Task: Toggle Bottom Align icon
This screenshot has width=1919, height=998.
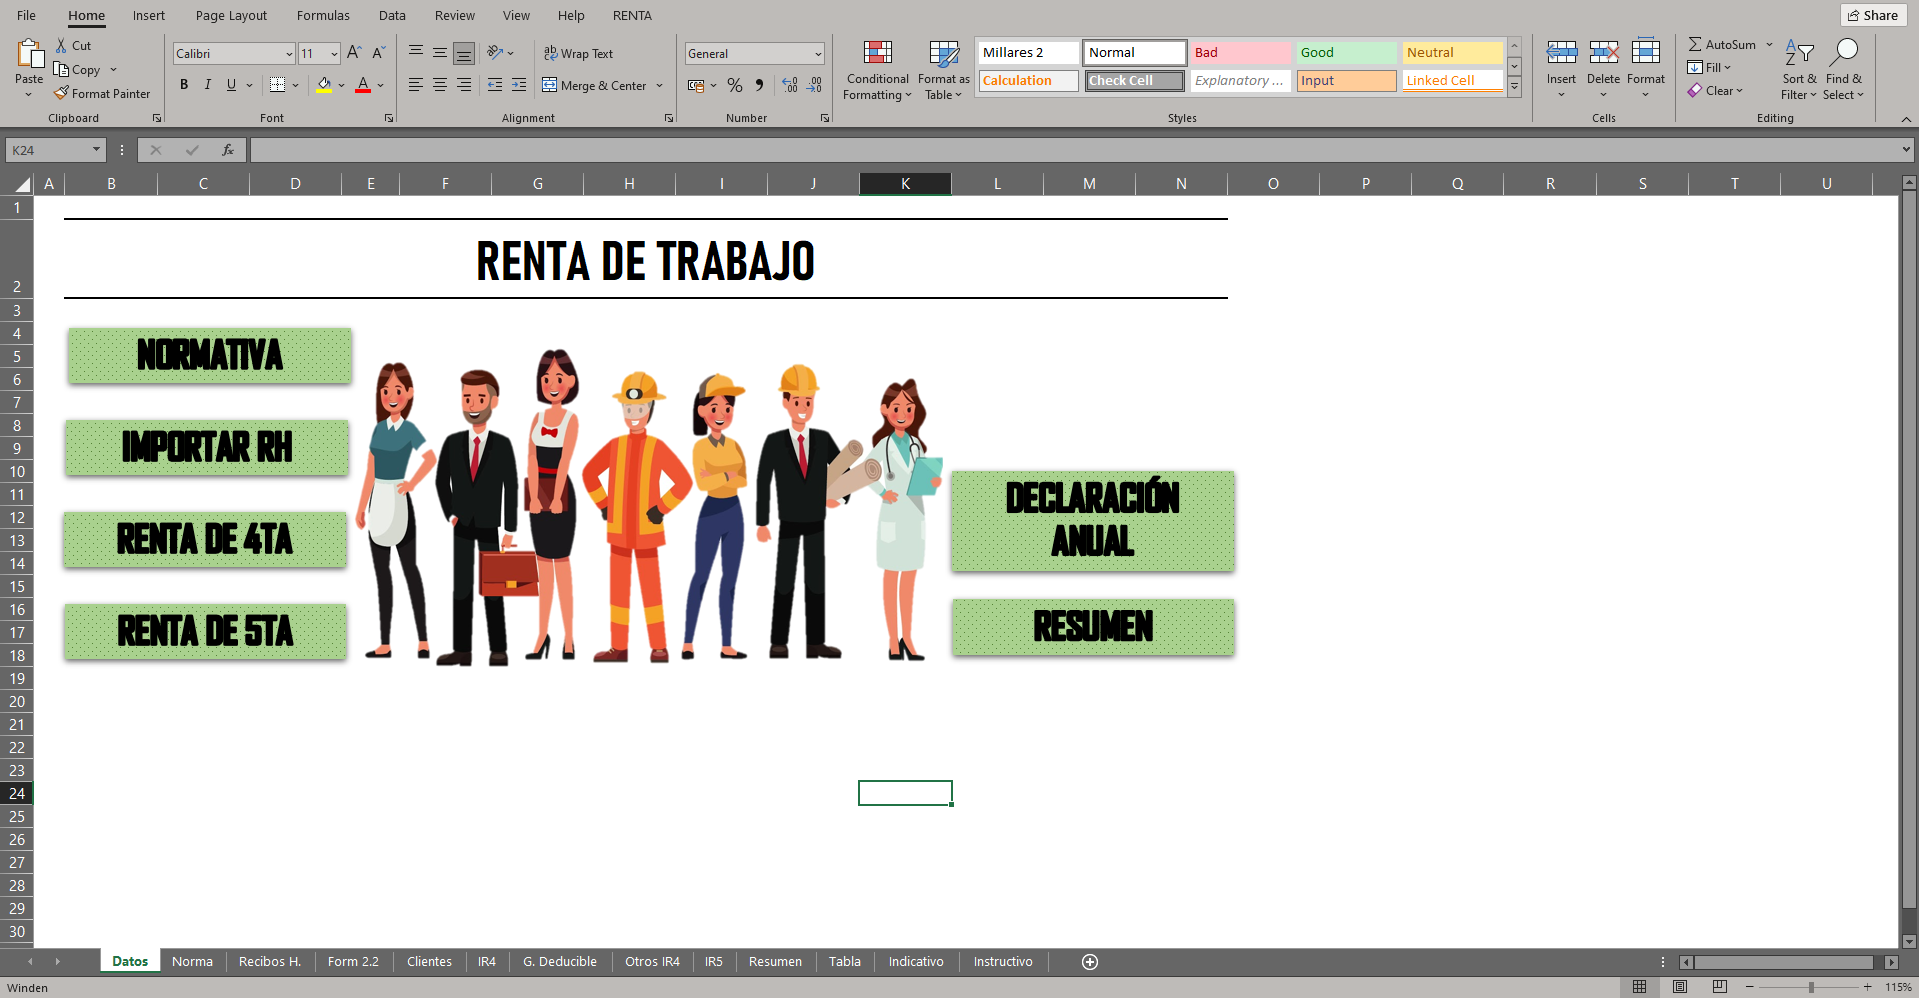Action: point(464,53)
